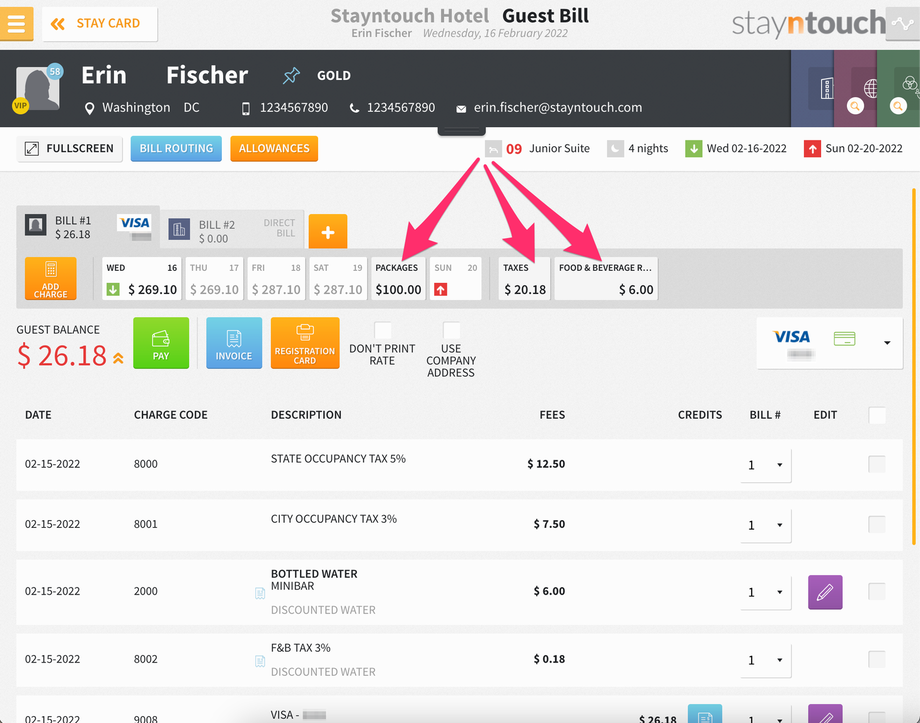Click the guest email address
This screenshot has width=920, height=723.
point(558,108)
